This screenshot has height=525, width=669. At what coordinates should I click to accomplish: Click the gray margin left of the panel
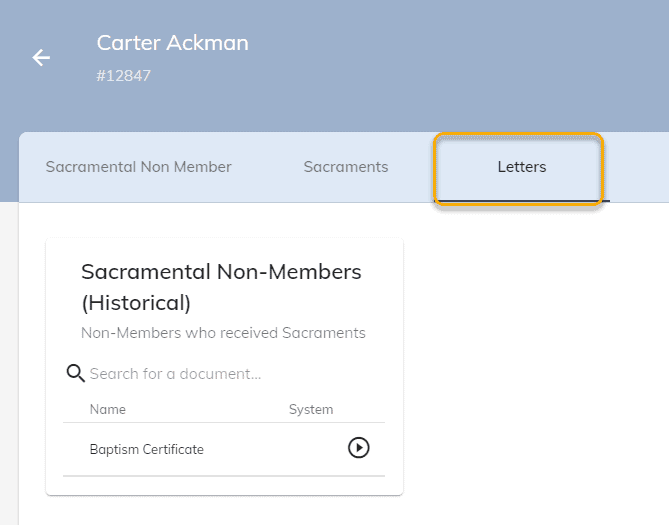[9, 363]
